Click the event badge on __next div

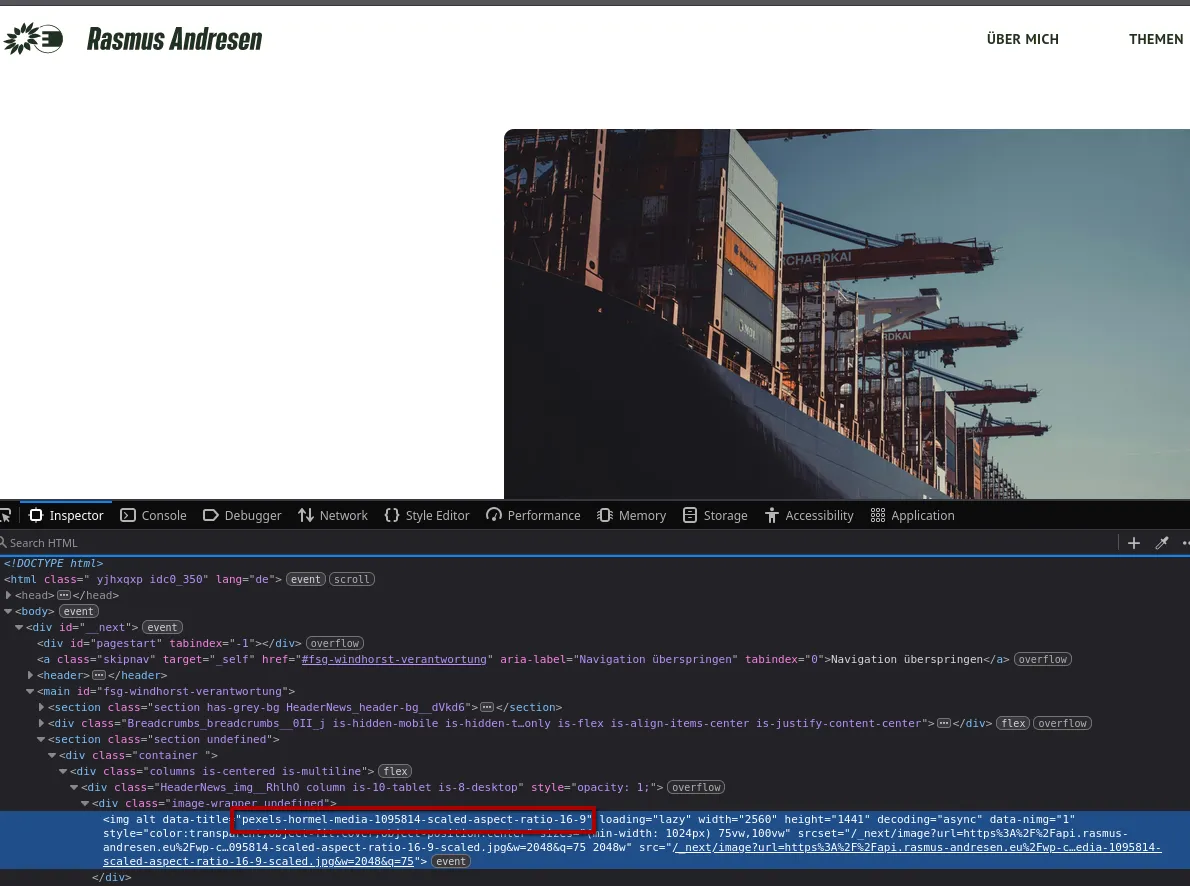coord(162,627)
